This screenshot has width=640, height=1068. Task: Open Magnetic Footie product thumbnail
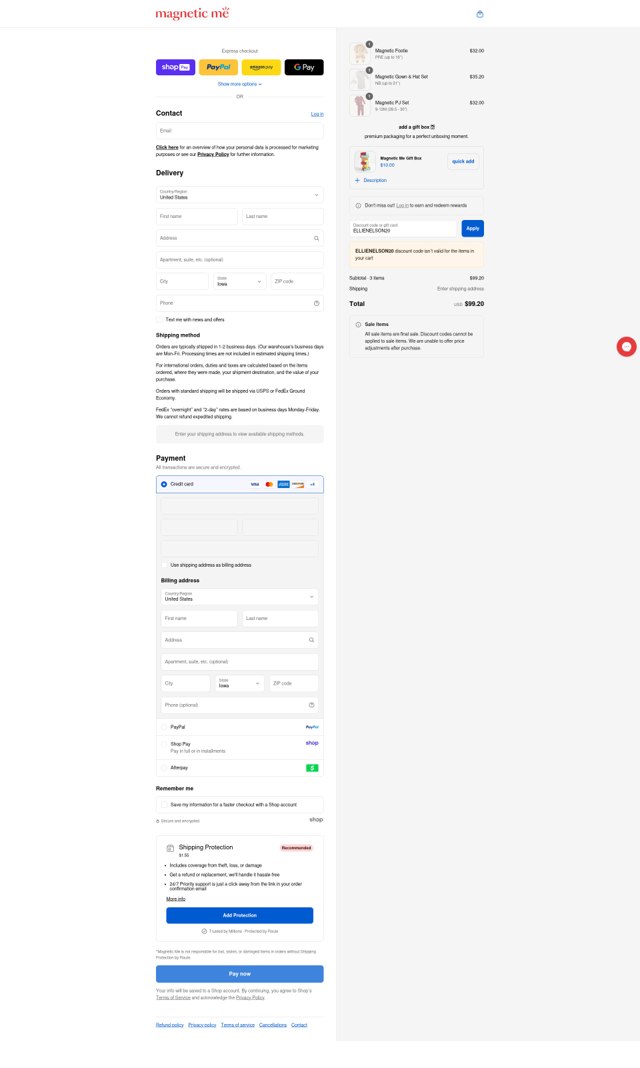360,53
